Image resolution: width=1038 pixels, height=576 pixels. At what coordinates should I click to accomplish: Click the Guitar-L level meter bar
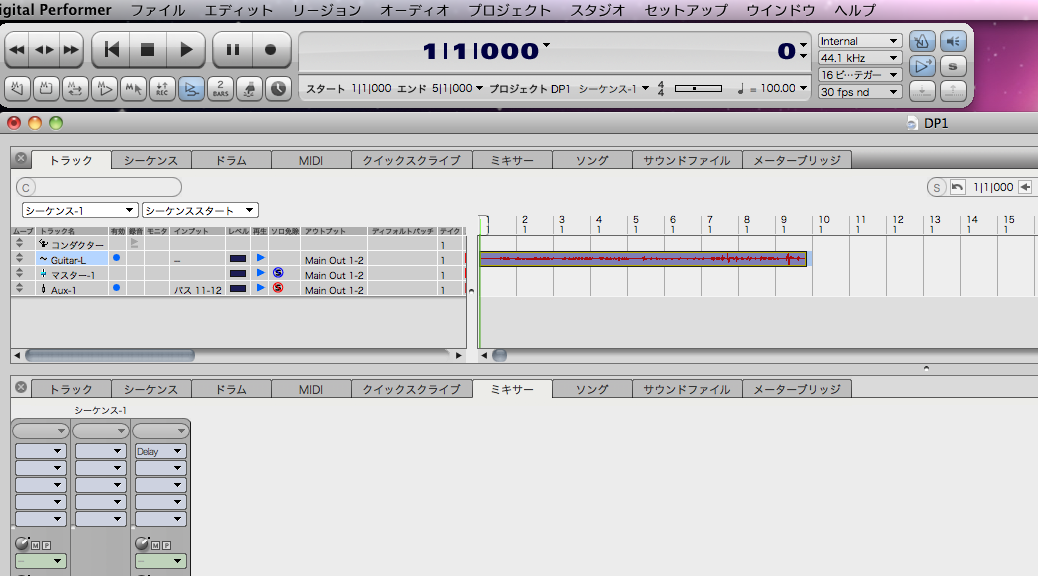(x=238, y=258)
